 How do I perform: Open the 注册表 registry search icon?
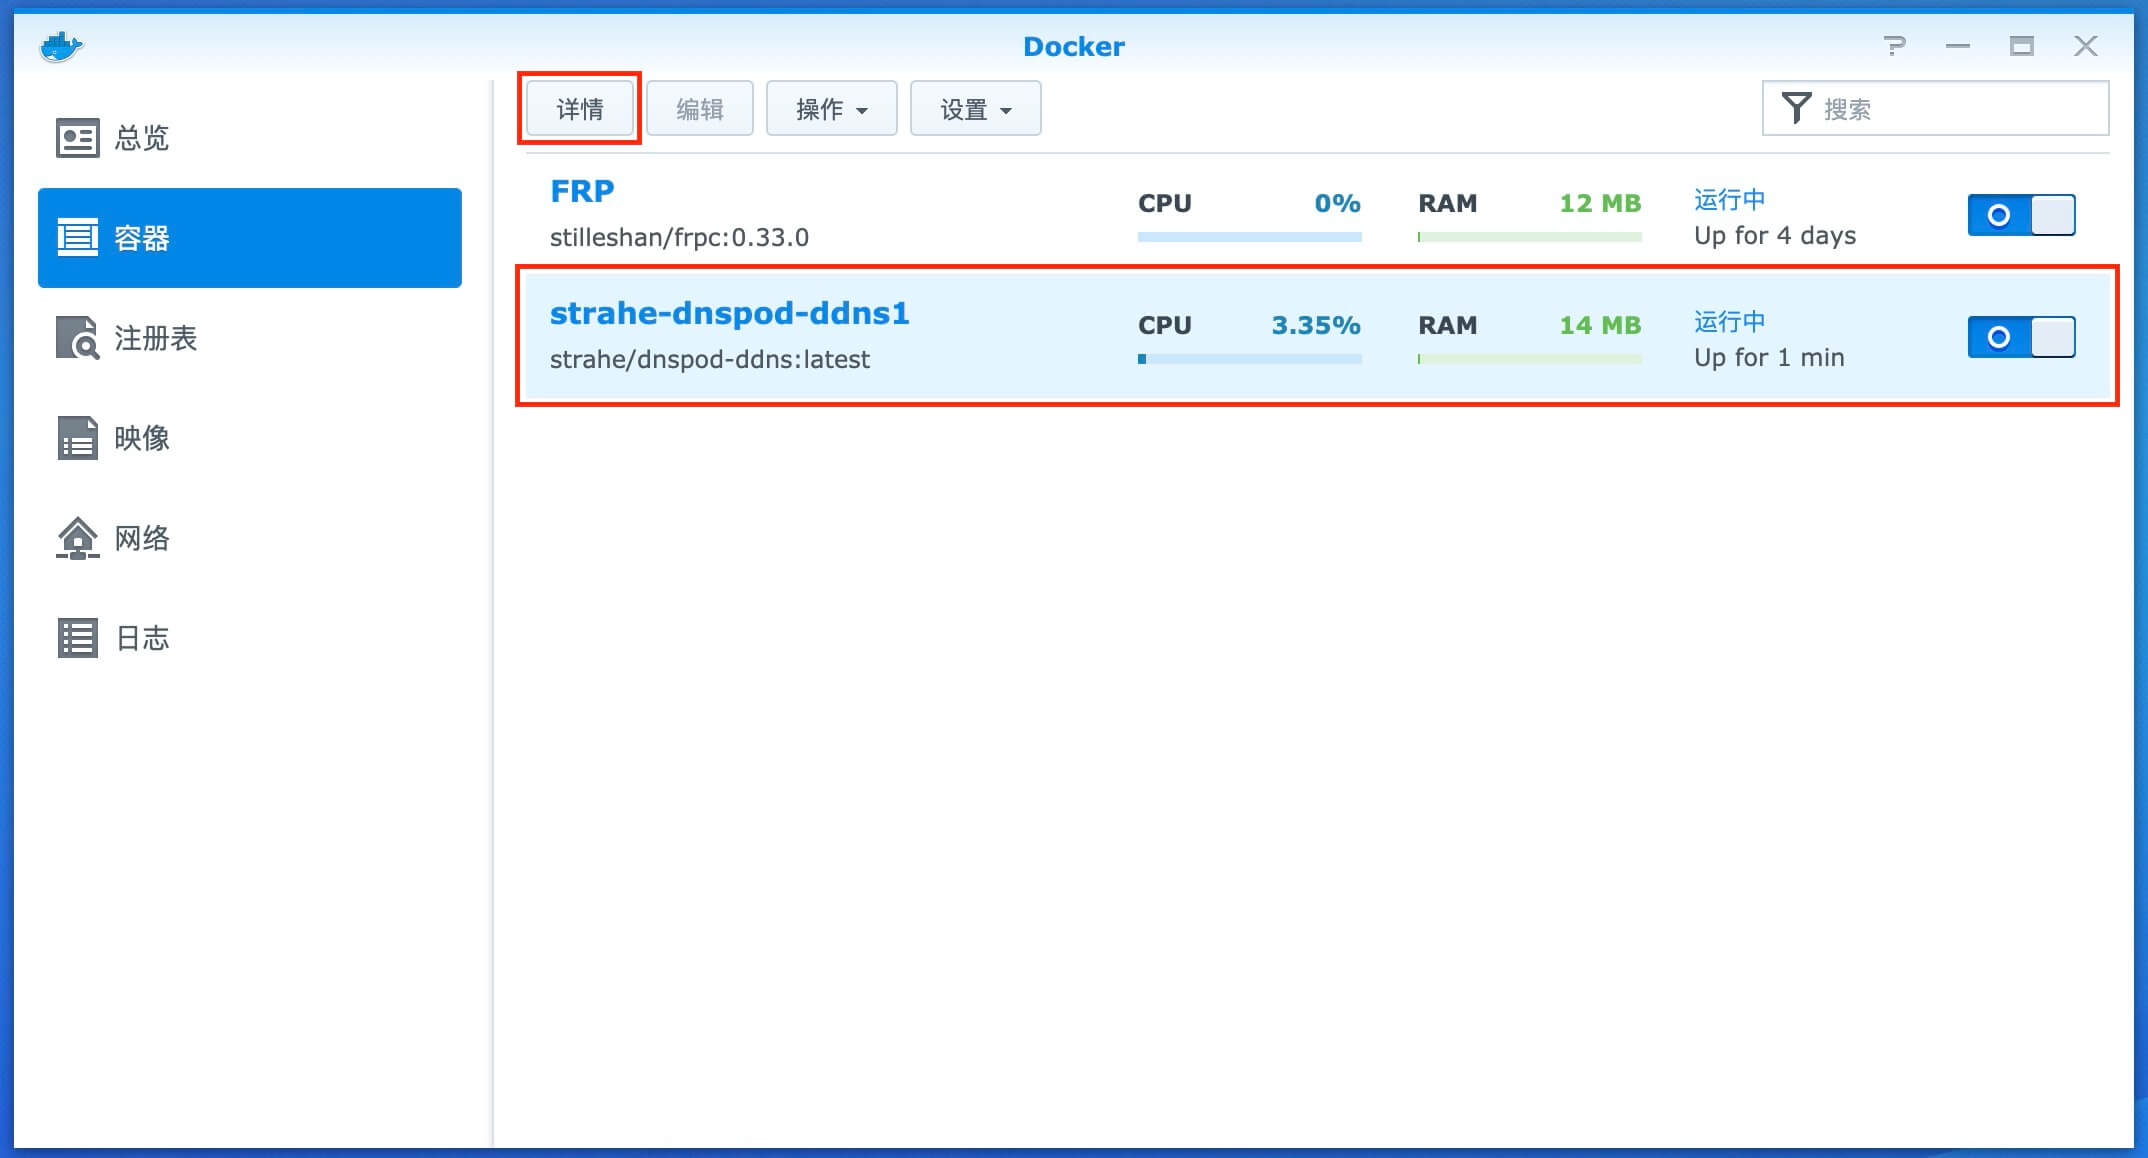click(77, 338)
